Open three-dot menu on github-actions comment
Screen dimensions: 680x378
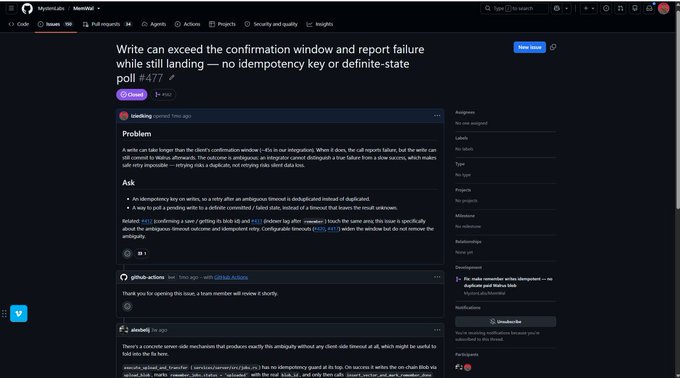[x=437, y=277]
